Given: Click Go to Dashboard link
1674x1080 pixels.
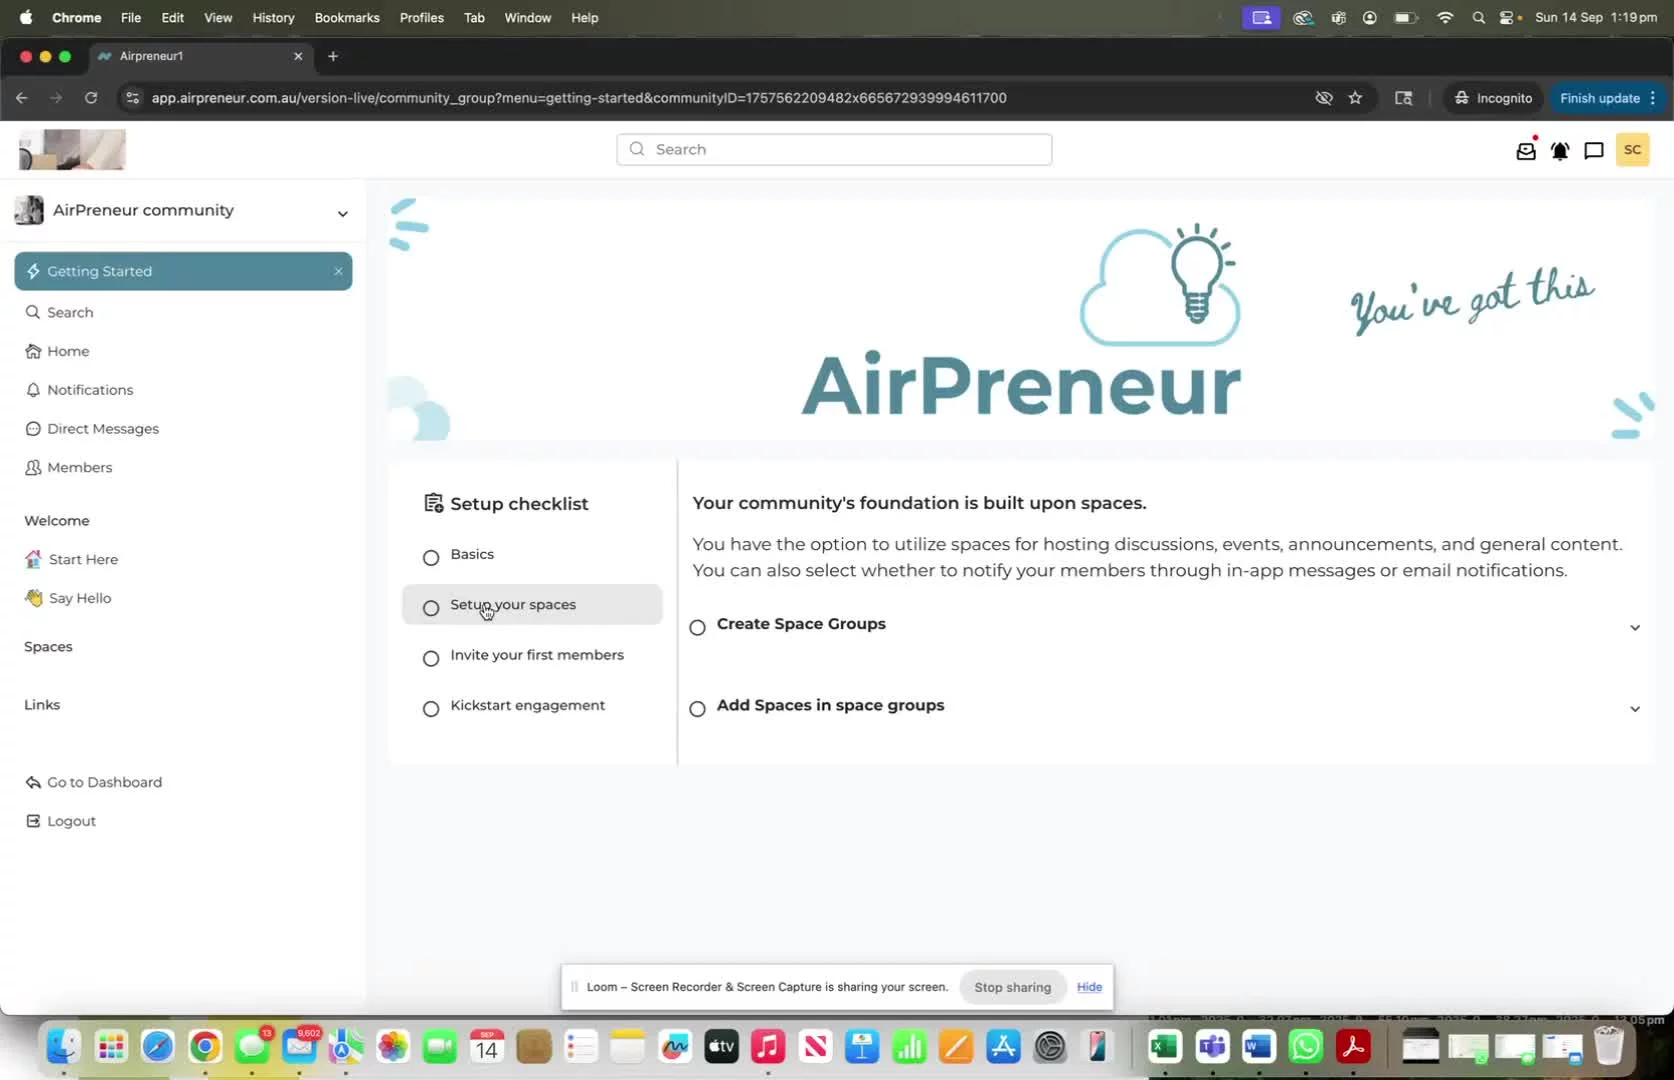Looking at the screenshot, I should point(93,782).
